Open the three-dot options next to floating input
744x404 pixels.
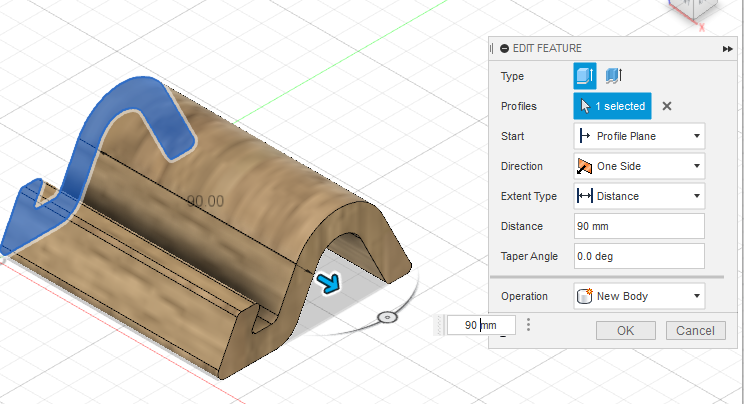coord(528,325)
